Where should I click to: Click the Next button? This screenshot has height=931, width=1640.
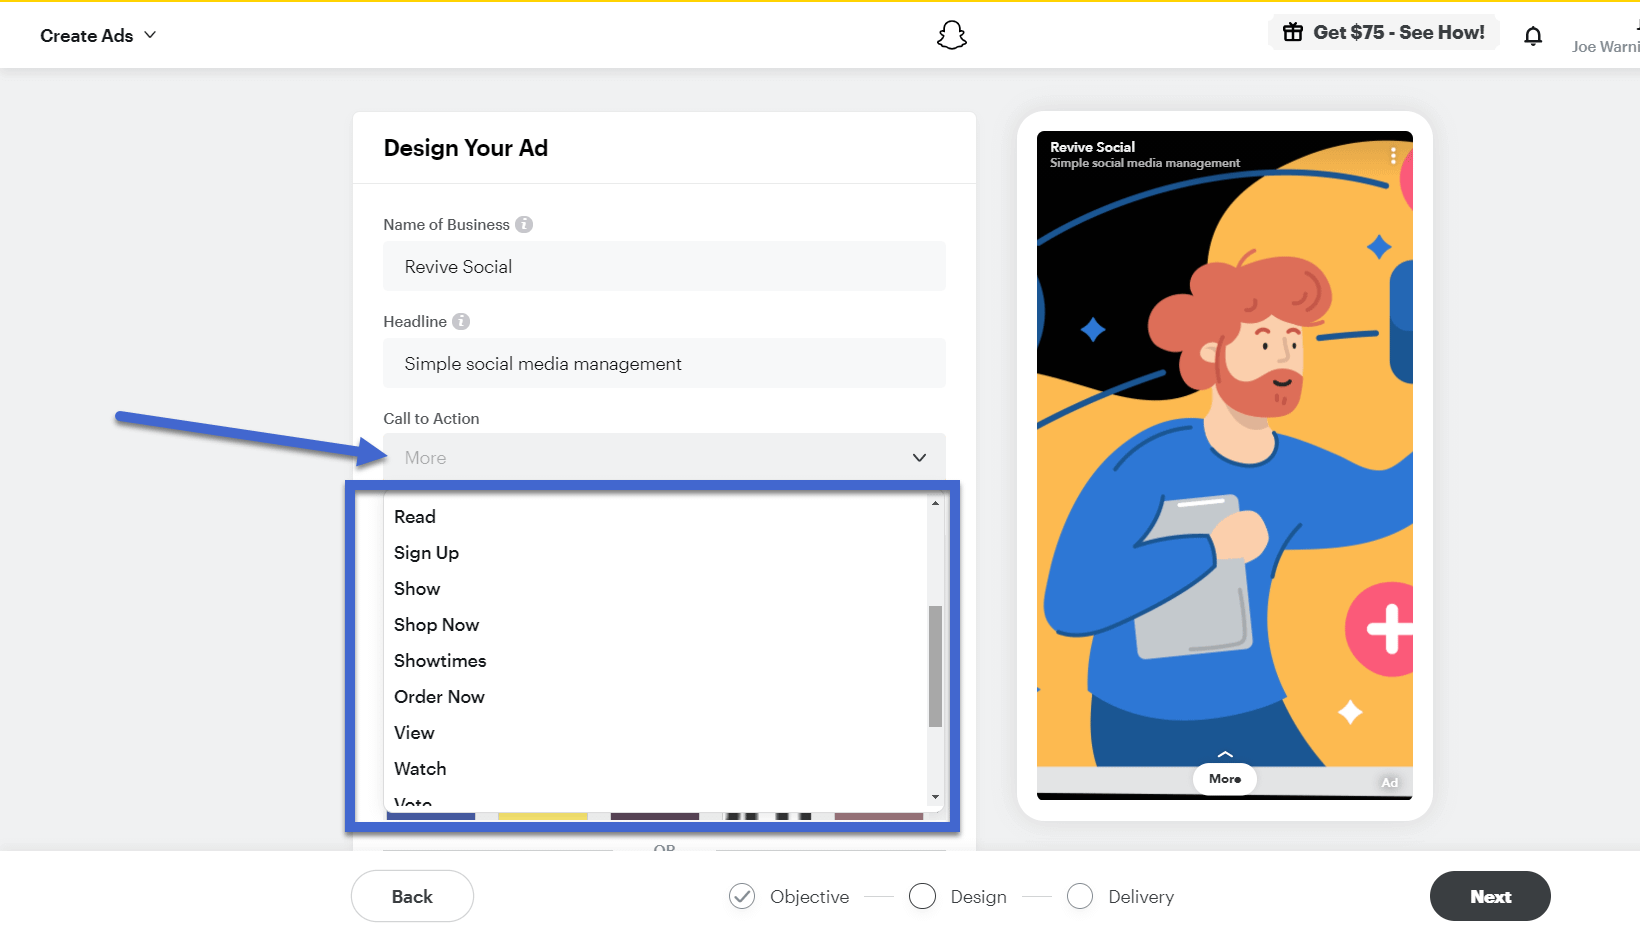[x=1490, y=896]
